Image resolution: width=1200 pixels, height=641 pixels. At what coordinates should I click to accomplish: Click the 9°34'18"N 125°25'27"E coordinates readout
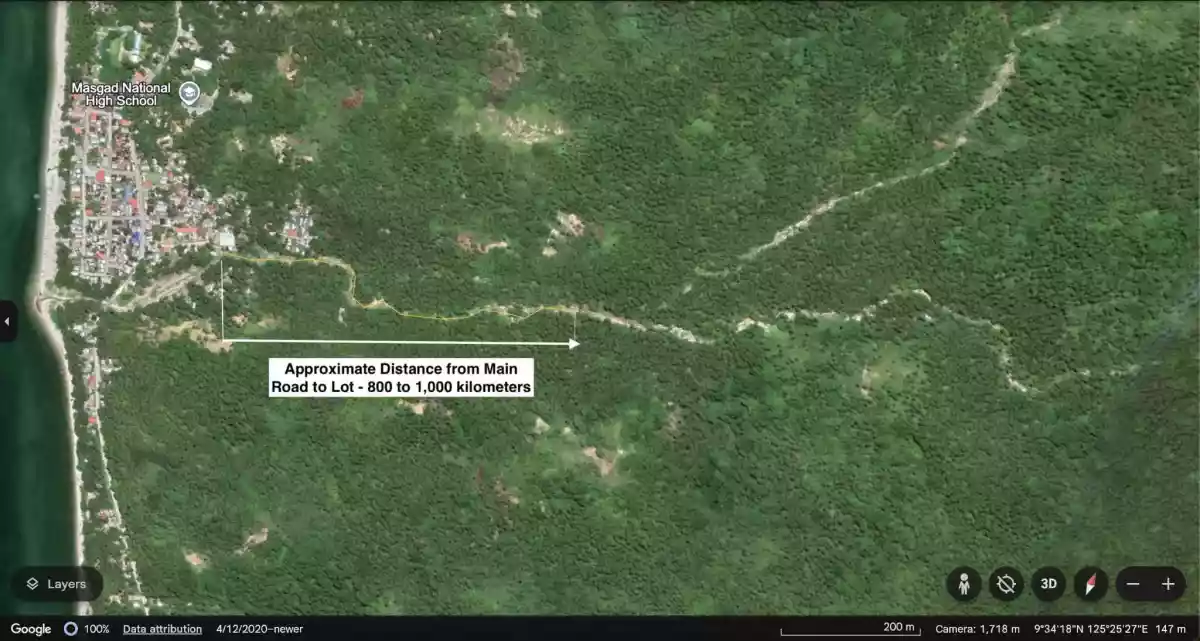point(1089,629)
